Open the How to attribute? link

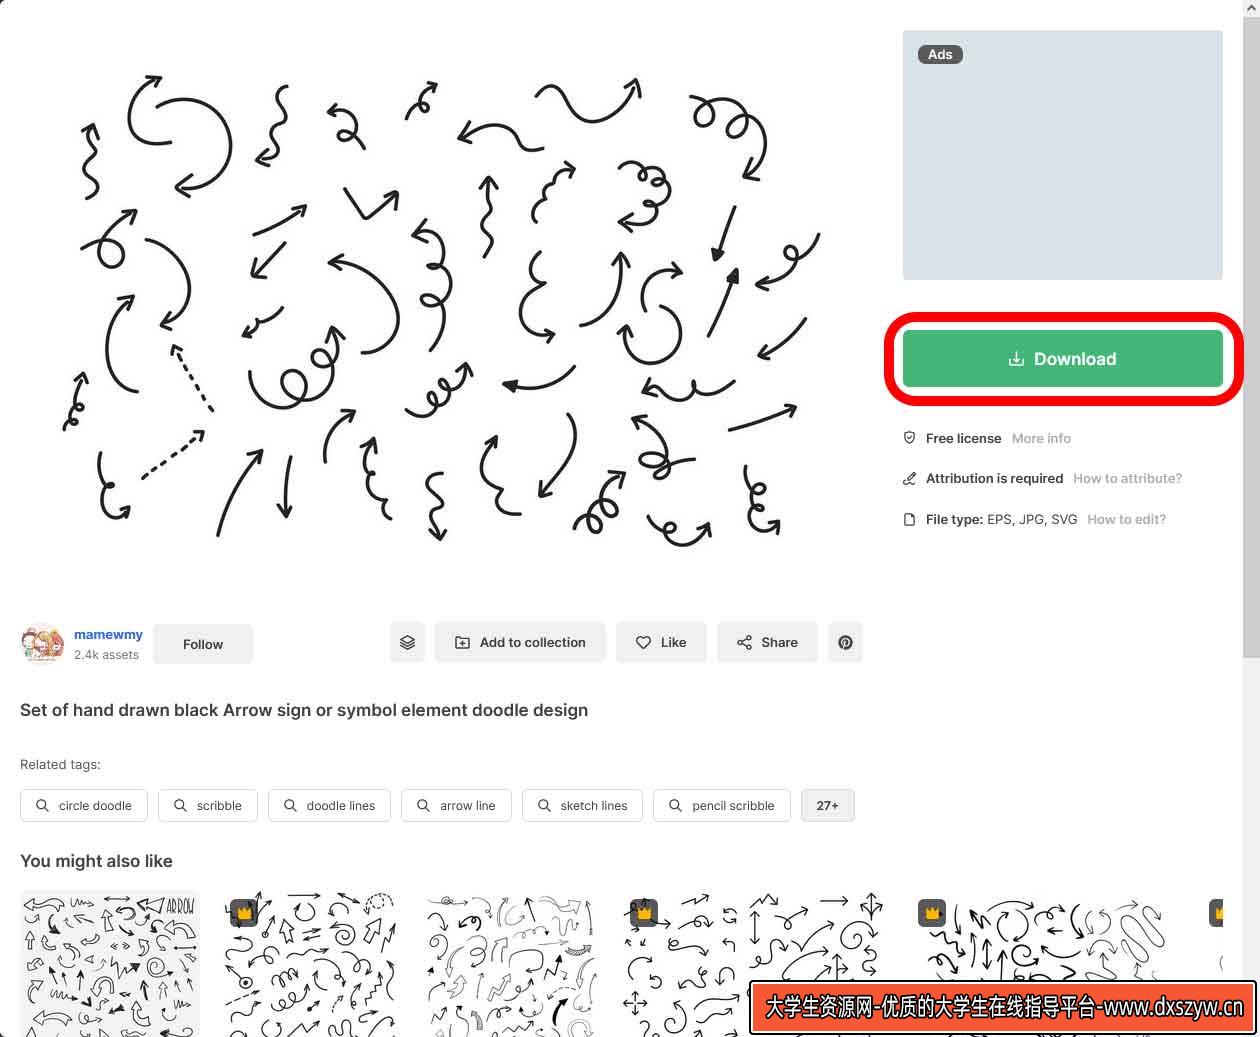pyautogui.click(x=1127, y=478)
